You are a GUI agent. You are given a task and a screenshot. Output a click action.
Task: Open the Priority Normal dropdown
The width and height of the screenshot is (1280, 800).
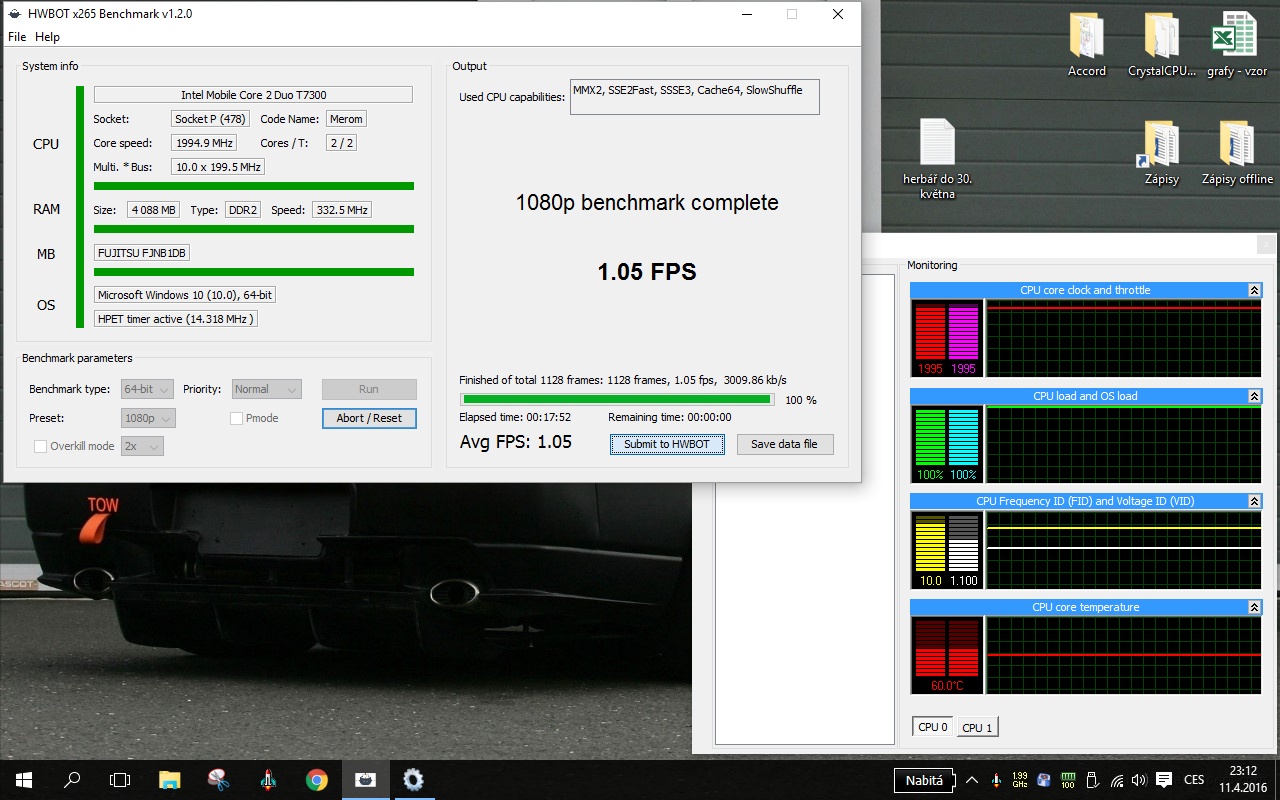pos(266,389)
